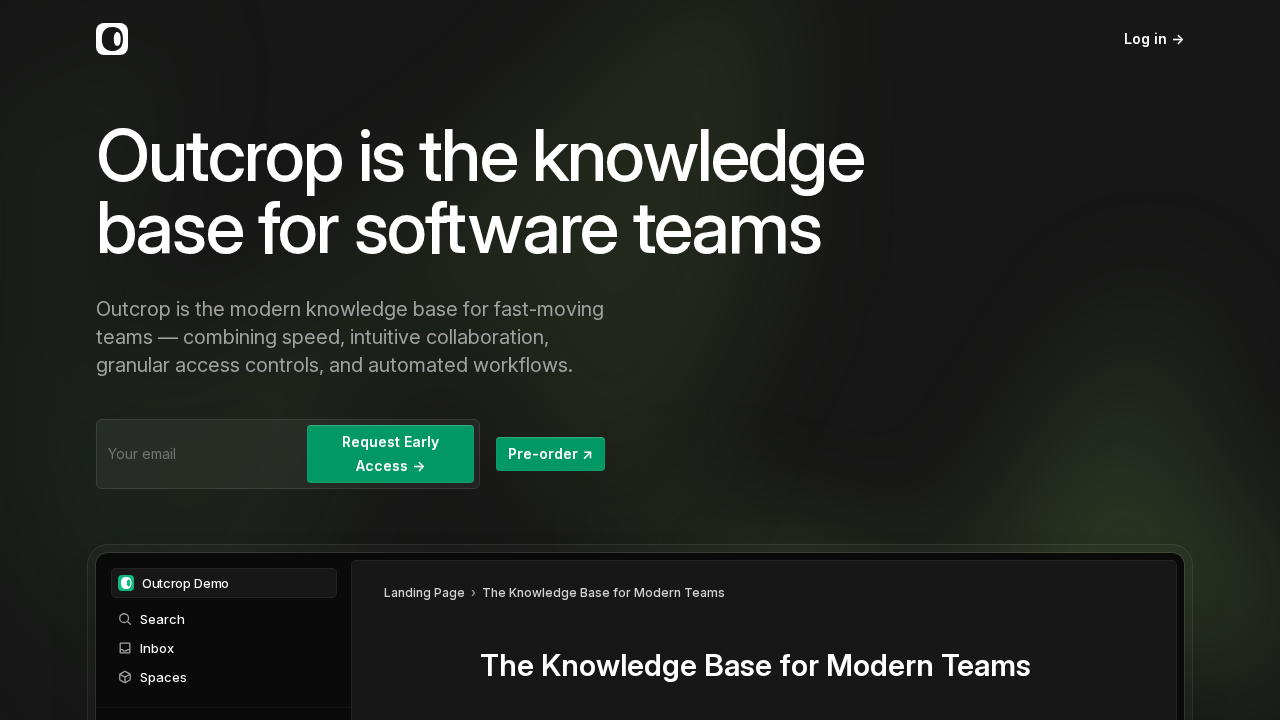
Task: Open the Inbox sidebar item
Action: [x=157, y=648]
